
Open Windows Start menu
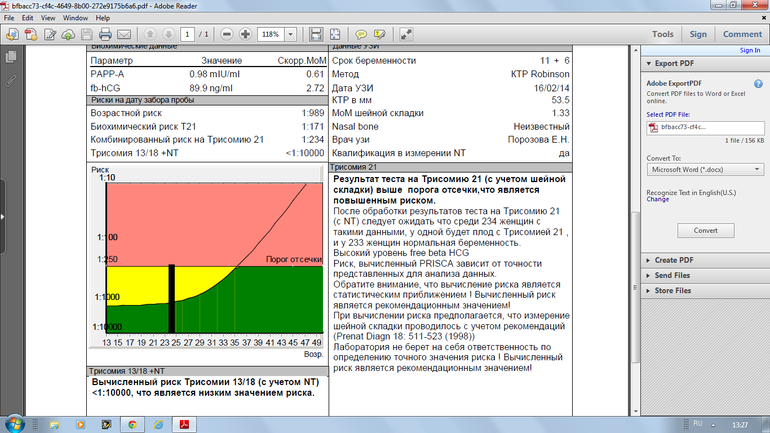pos(14,424)
